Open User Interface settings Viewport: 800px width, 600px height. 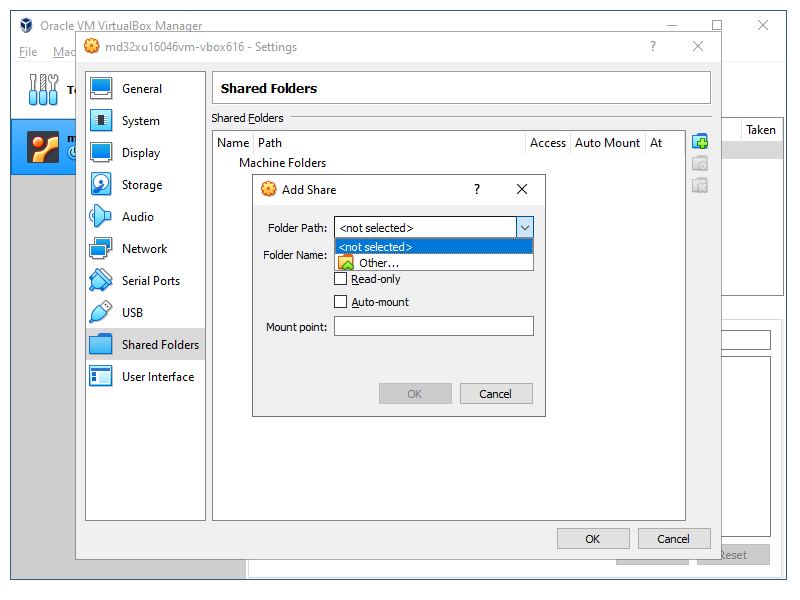pyautogui.click(x=157, y=377)
